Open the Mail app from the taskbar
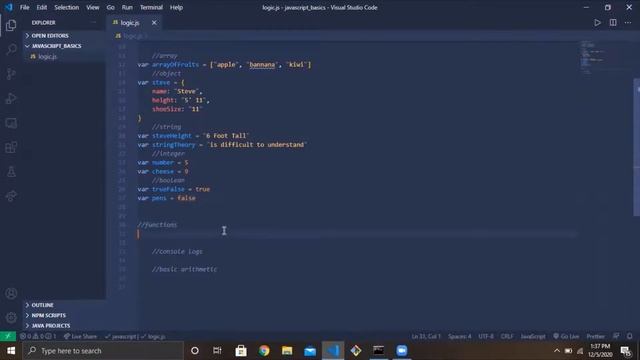This screenshot has width=640, height=360. click(x=310, y=351)
